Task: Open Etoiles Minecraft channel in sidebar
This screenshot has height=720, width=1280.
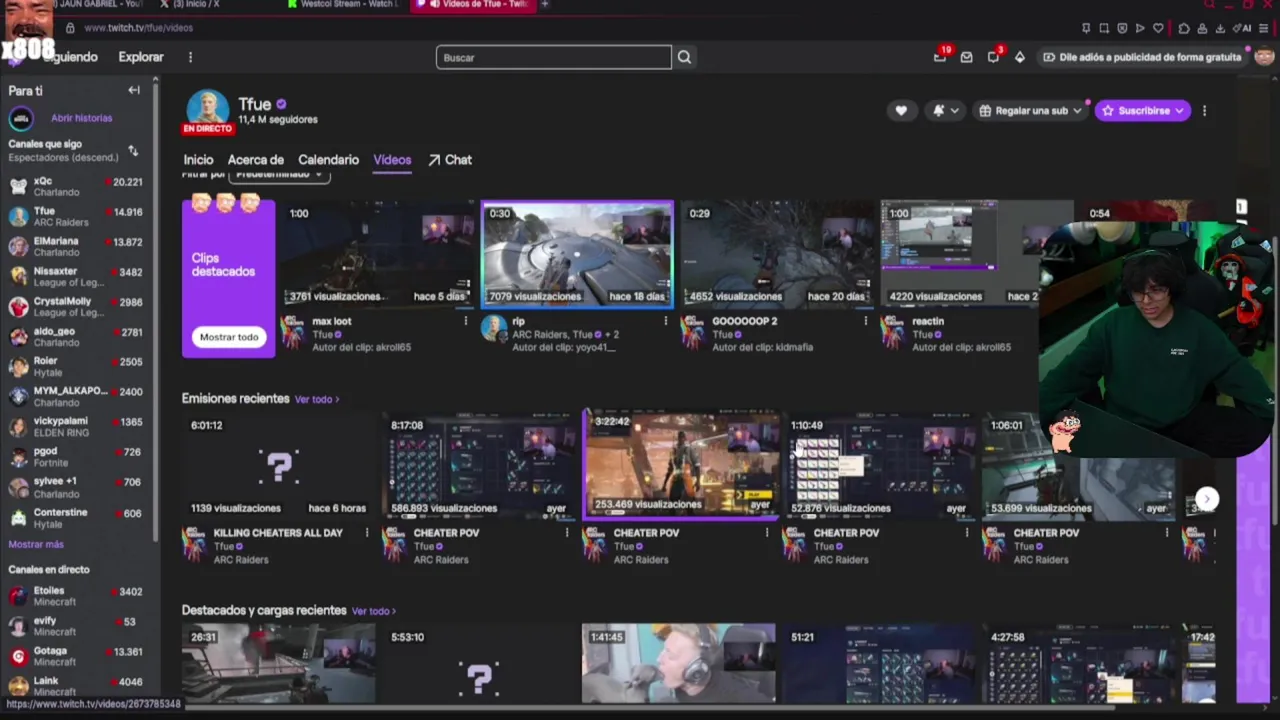Action: coord(76,596)
